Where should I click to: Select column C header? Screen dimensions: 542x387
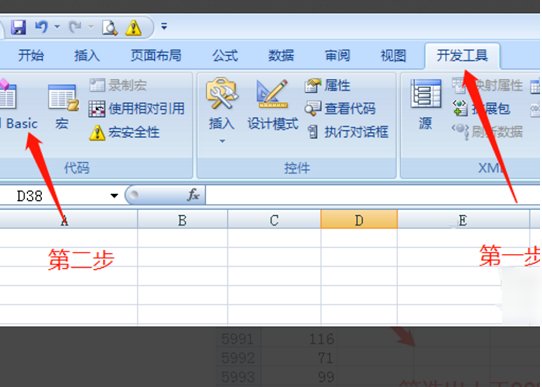click(x=274, y=220)
